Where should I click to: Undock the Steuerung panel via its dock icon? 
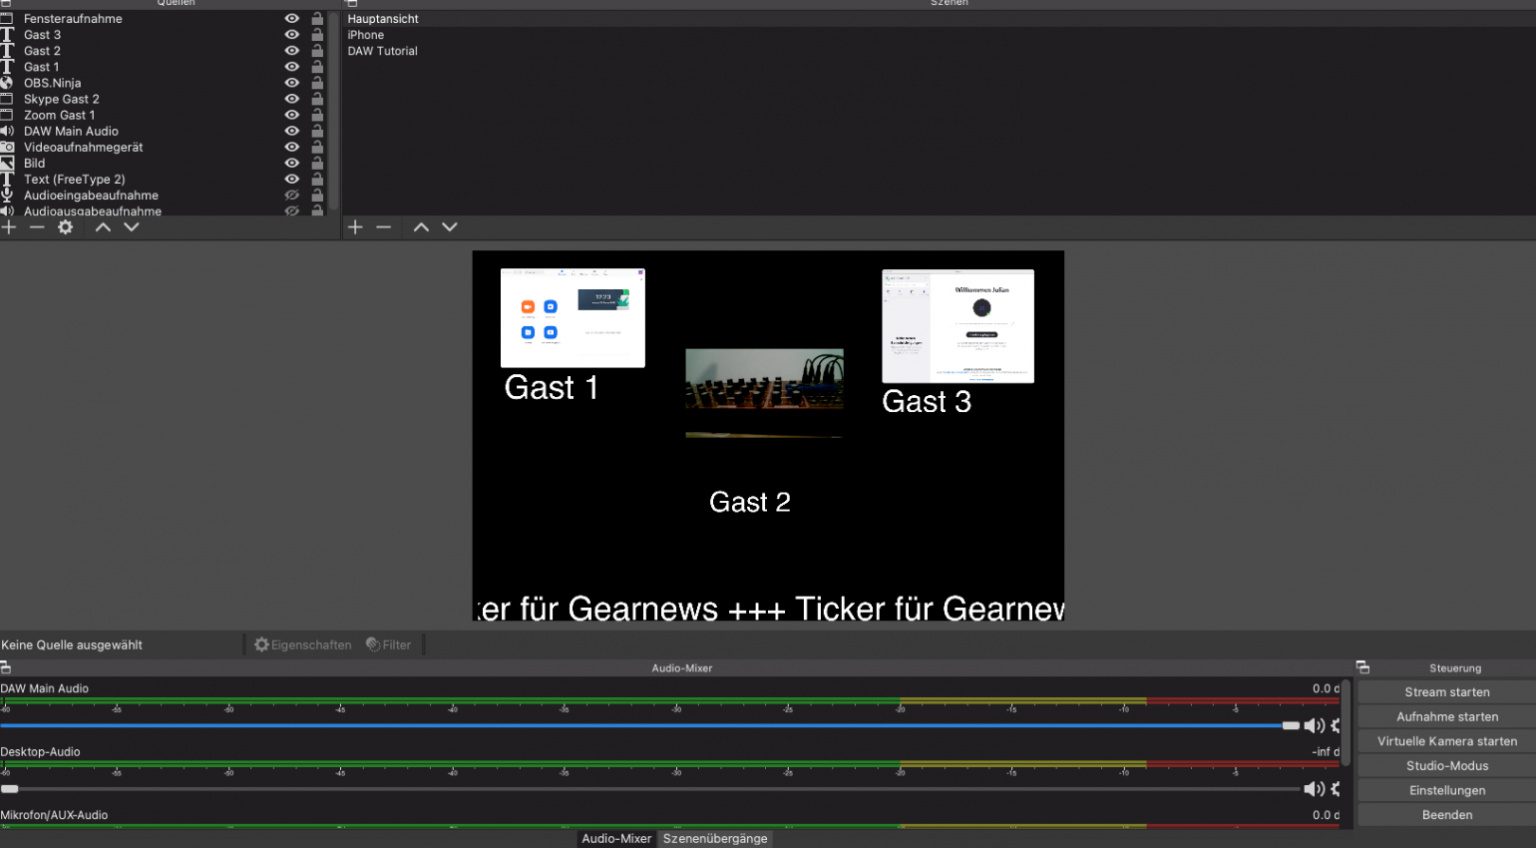[x=1362, y=668]
